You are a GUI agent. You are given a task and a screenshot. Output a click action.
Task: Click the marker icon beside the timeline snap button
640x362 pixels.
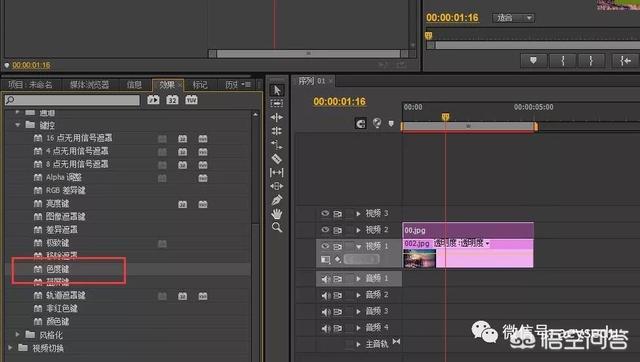click(391, 124)
